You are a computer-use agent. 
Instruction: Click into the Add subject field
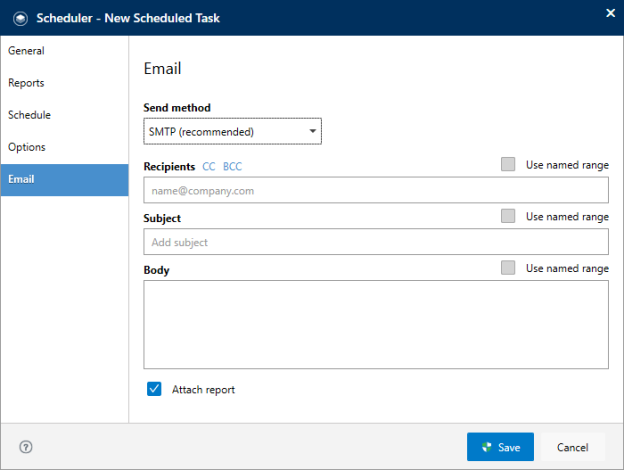(x=376, y=242)
